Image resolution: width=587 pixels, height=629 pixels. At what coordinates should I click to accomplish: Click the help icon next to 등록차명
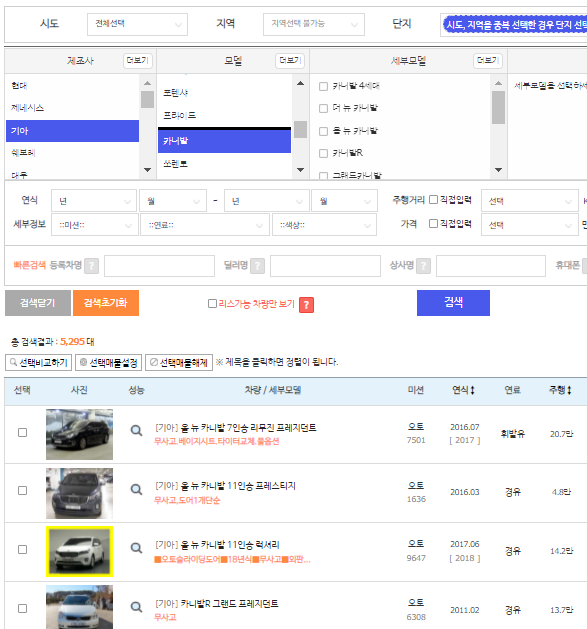(91, 266)
